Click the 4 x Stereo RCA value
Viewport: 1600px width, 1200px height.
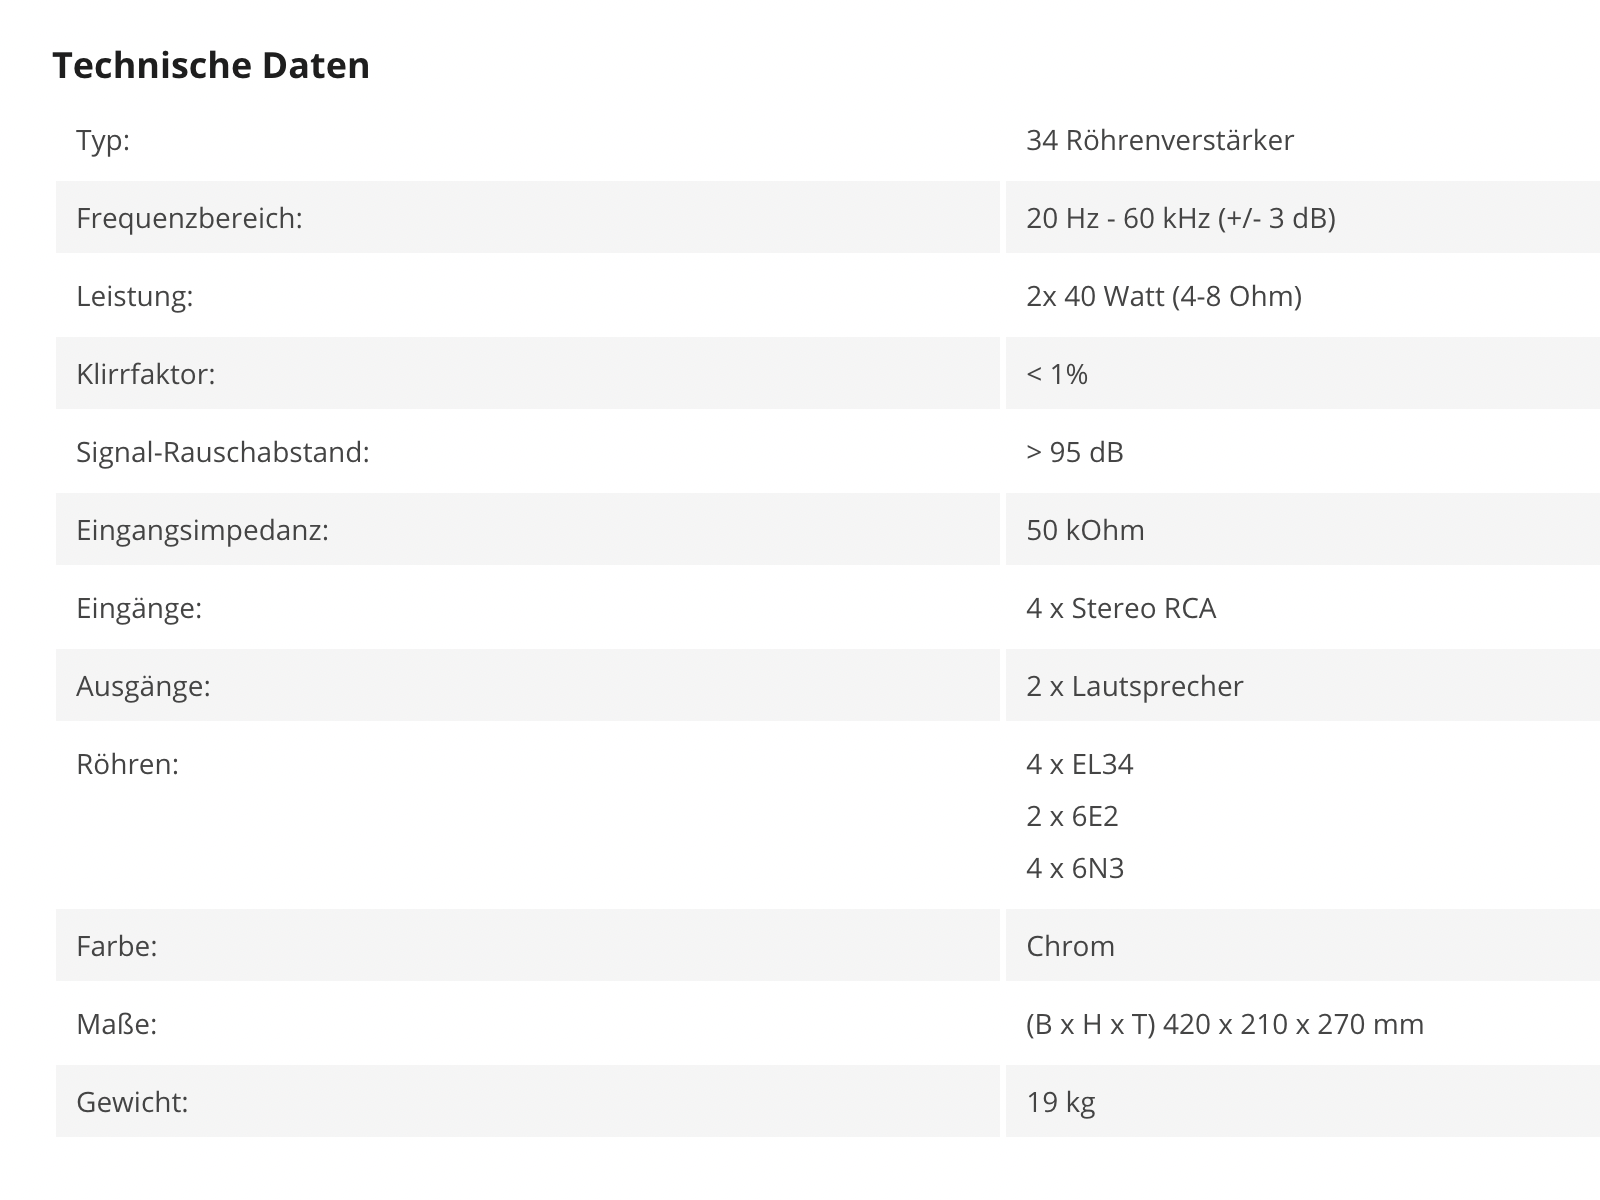click(1121, 608)
